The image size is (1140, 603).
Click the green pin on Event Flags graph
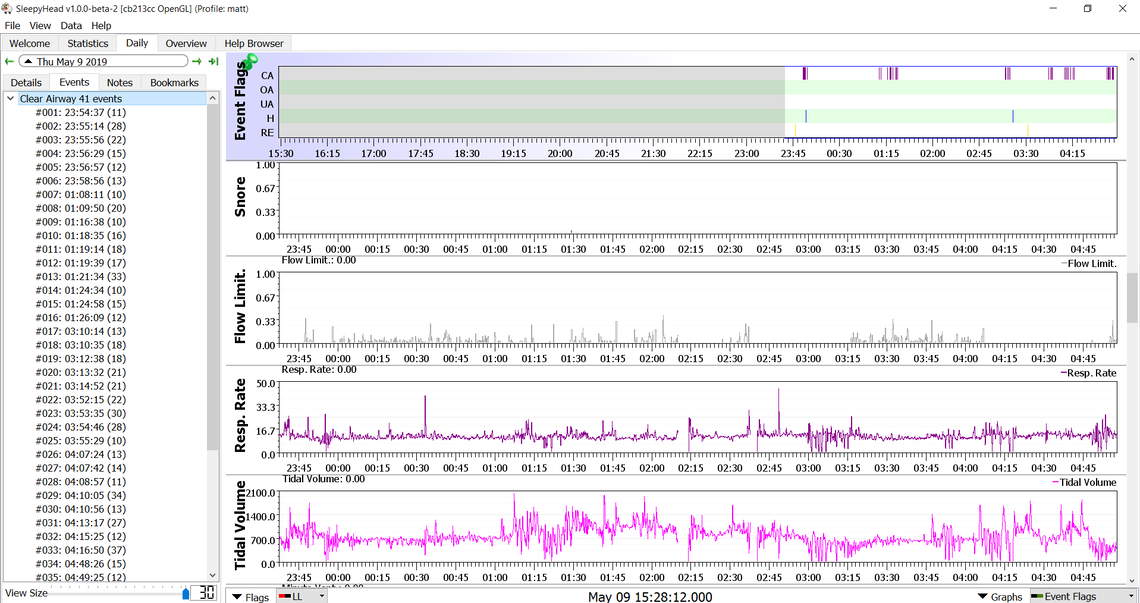pos(252,59)
